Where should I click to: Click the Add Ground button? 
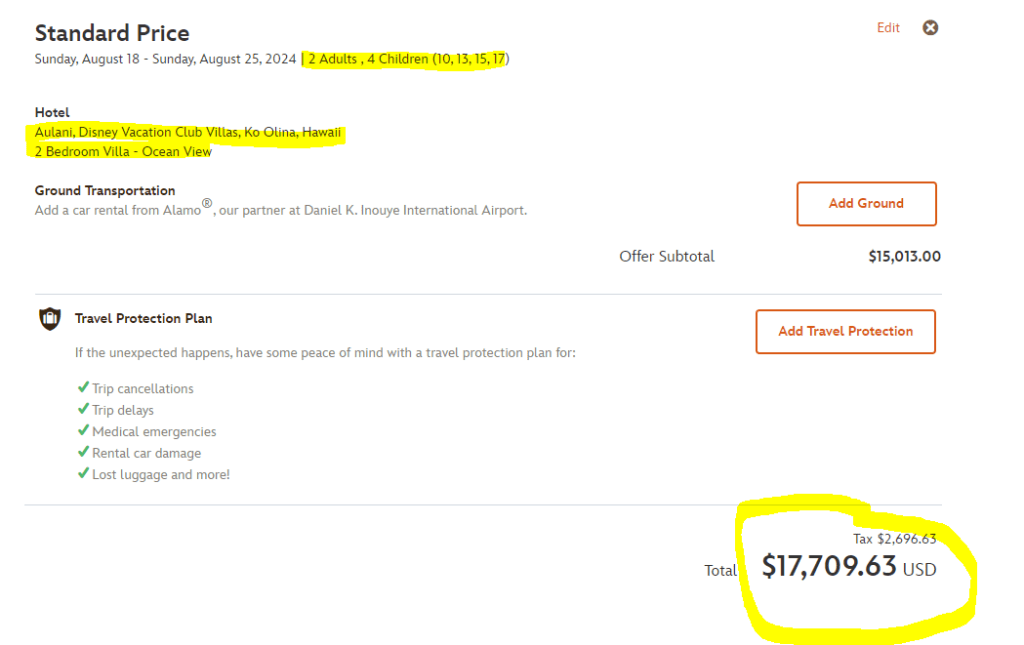[x=866, y=204]
